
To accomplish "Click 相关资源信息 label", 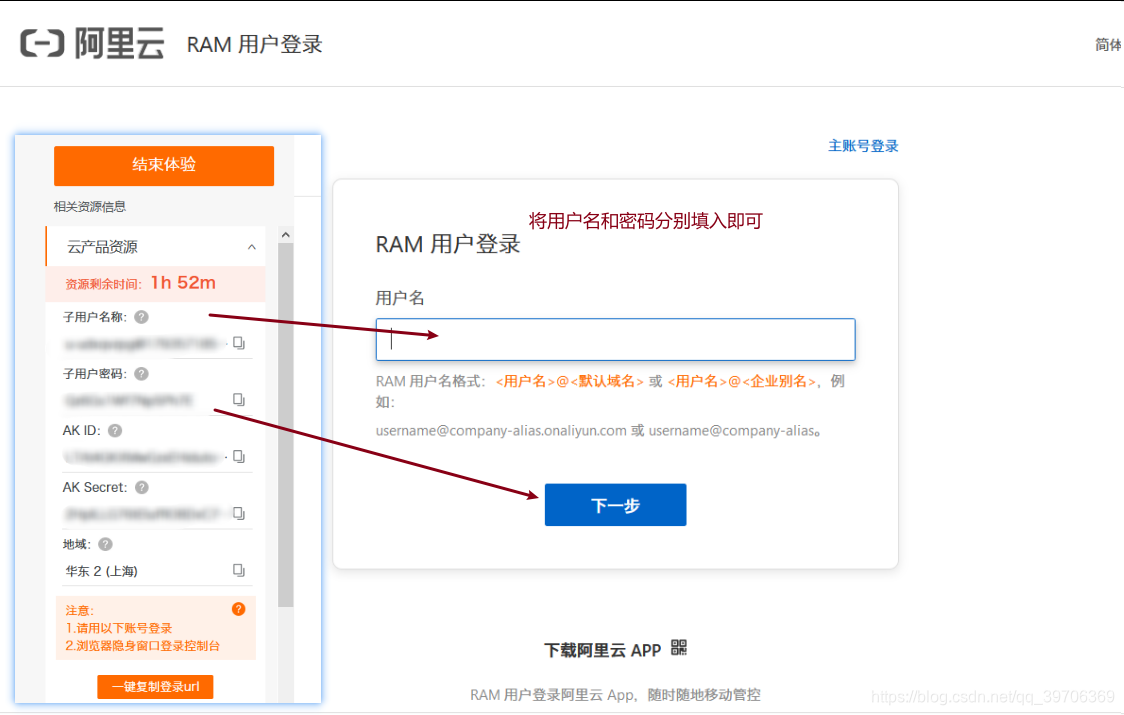I will pos(90,207).
